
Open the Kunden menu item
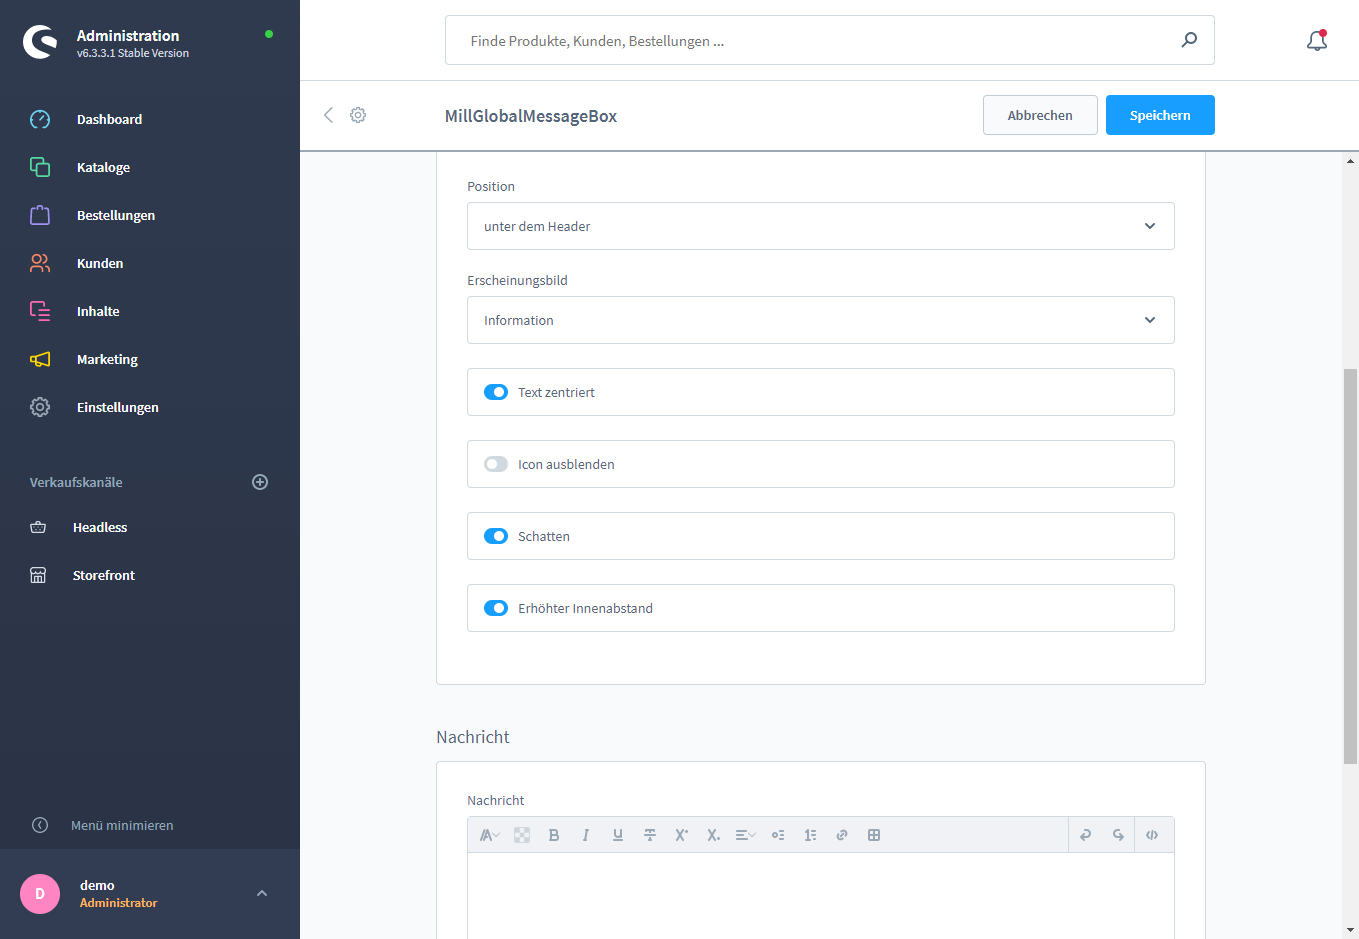(100, 263)
